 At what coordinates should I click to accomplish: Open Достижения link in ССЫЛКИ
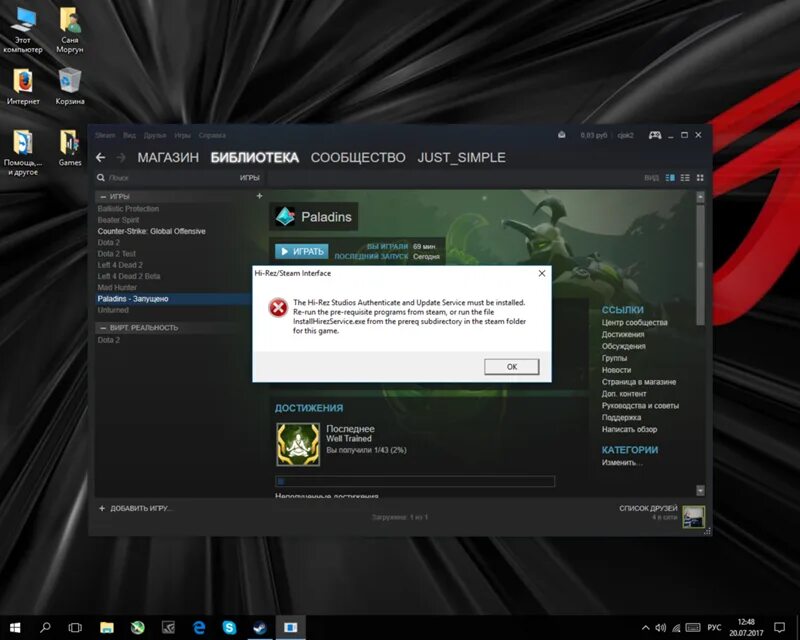622,334
